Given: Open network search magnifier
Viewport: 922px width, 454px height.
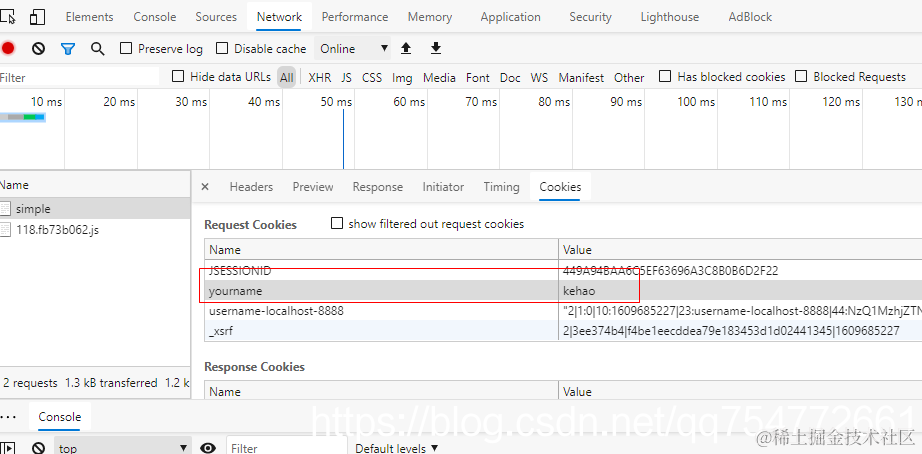Looking at the screenshot, I should (98, 48).
